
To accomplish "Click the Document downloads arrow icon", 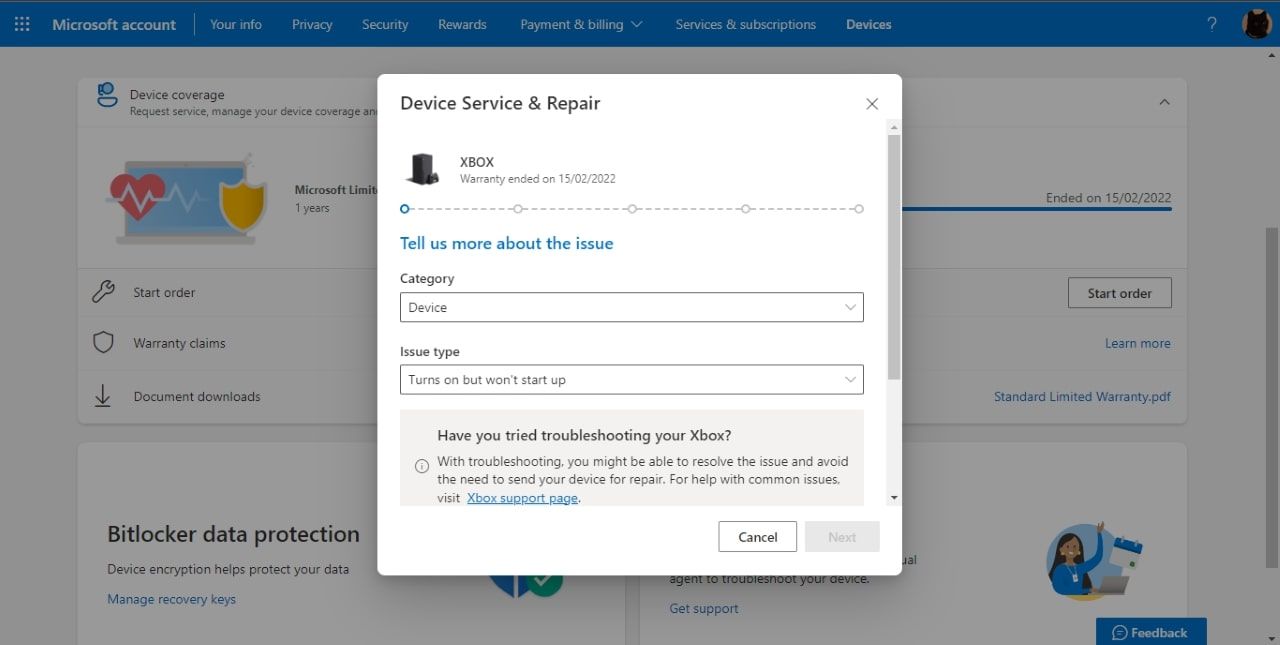I will pos(103,396).
